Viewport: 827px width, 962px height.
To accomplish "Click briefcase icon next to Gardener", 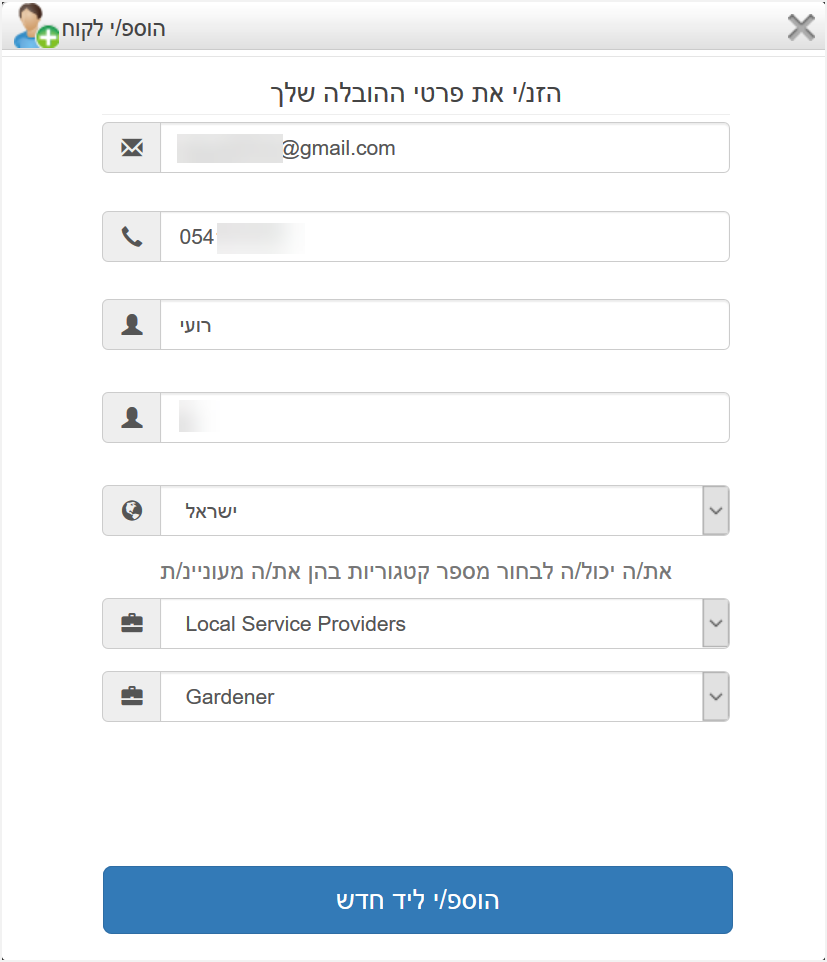I will coord(132,696).
